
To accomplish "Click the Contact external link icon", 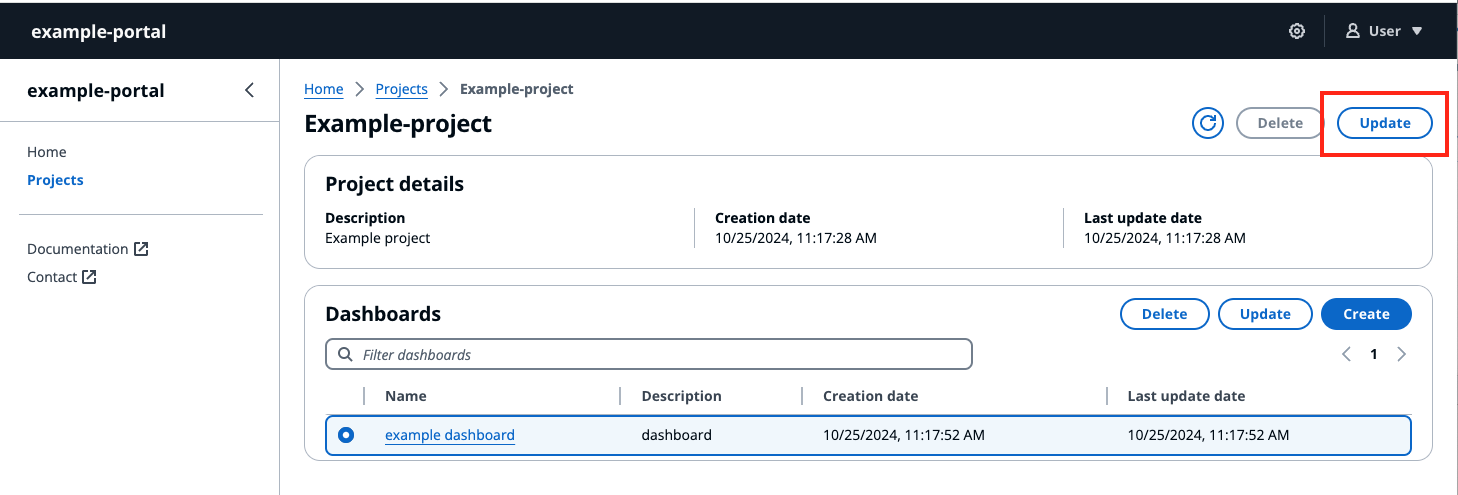I will pos(89,277).
